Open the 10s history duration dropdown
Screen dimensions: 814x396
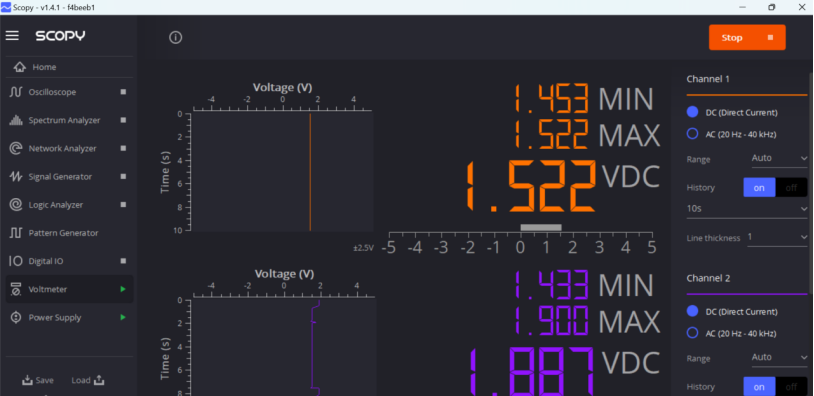click(x=747, y=209)
